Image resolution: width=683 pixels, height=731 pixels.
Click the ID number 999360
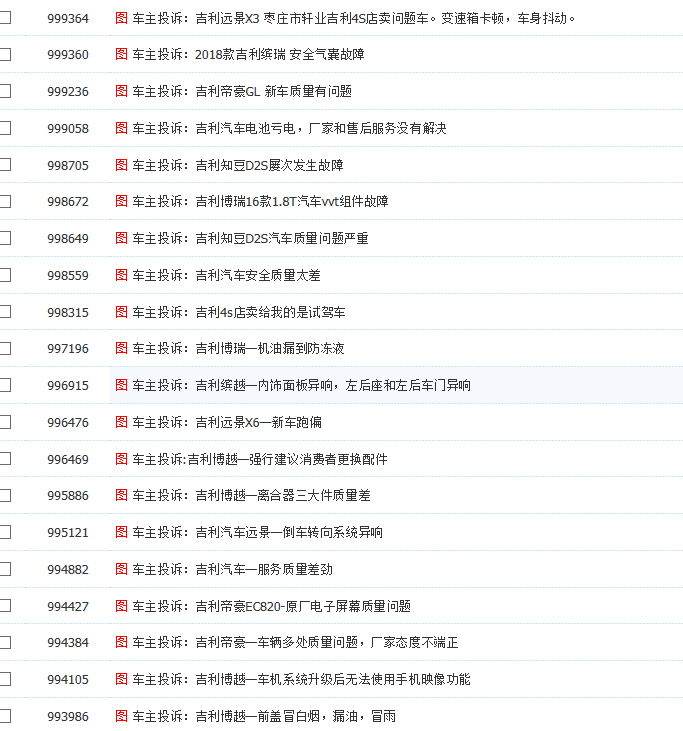tap(68, 55)
